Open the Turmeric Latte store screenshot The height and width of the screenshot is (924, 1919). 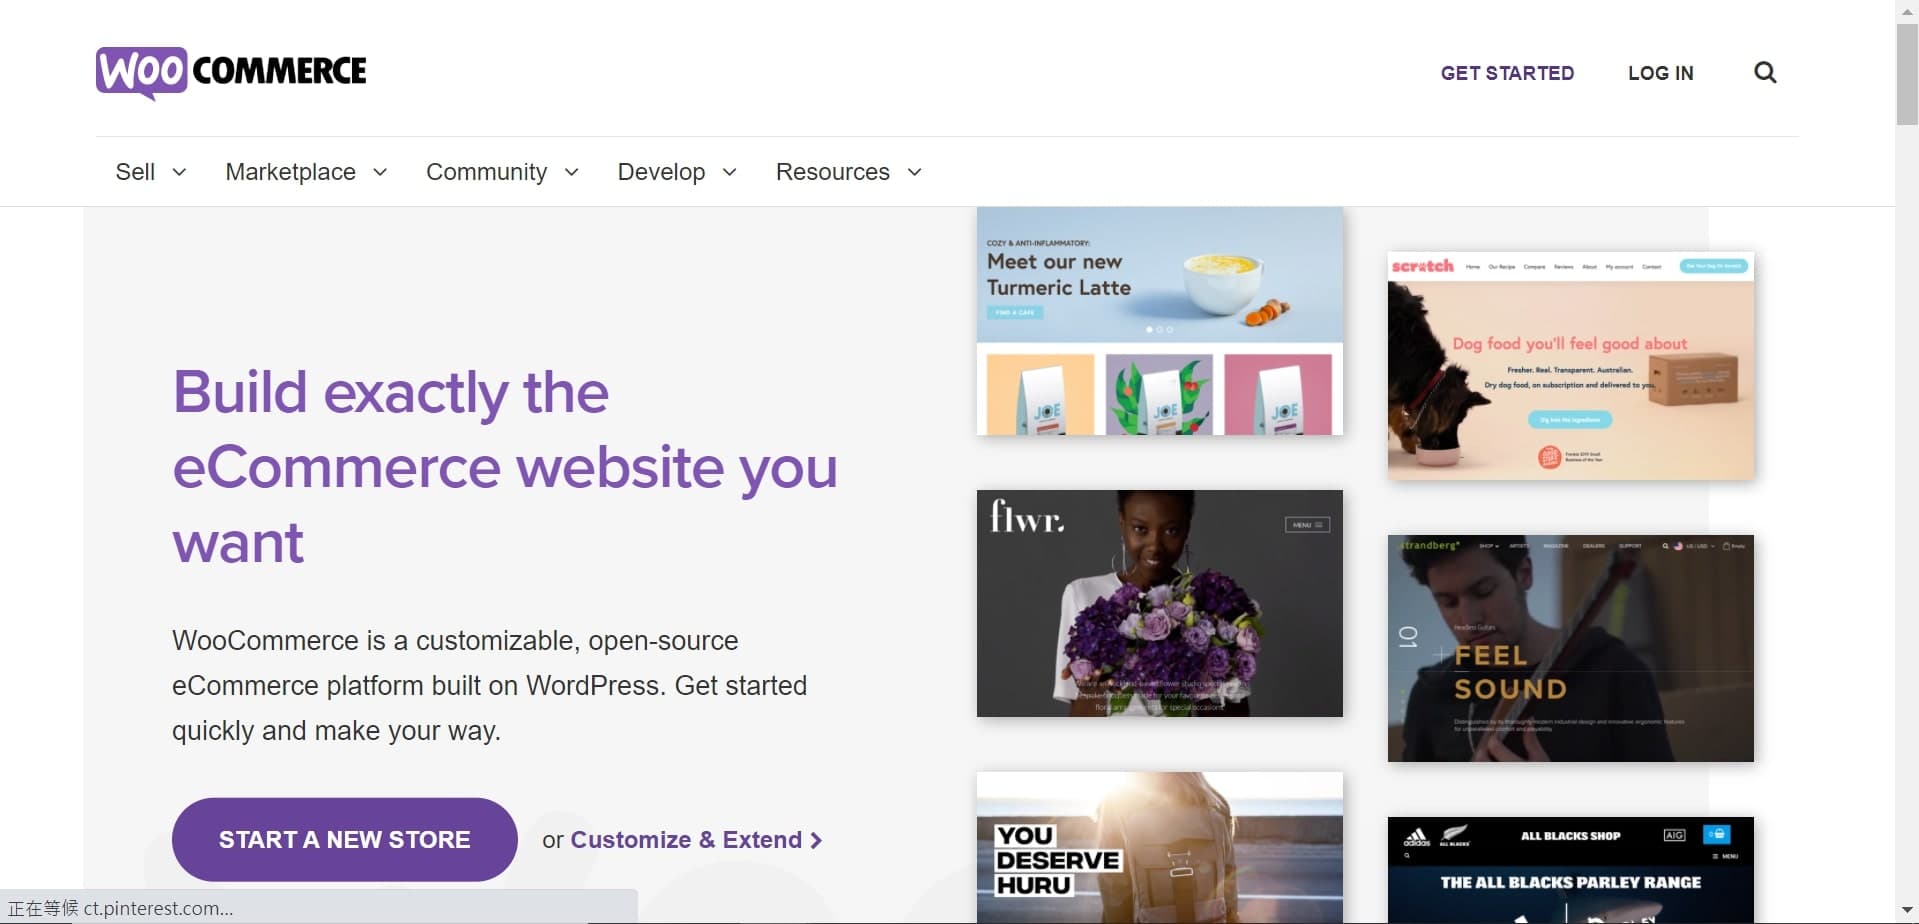click(1160, 321)
